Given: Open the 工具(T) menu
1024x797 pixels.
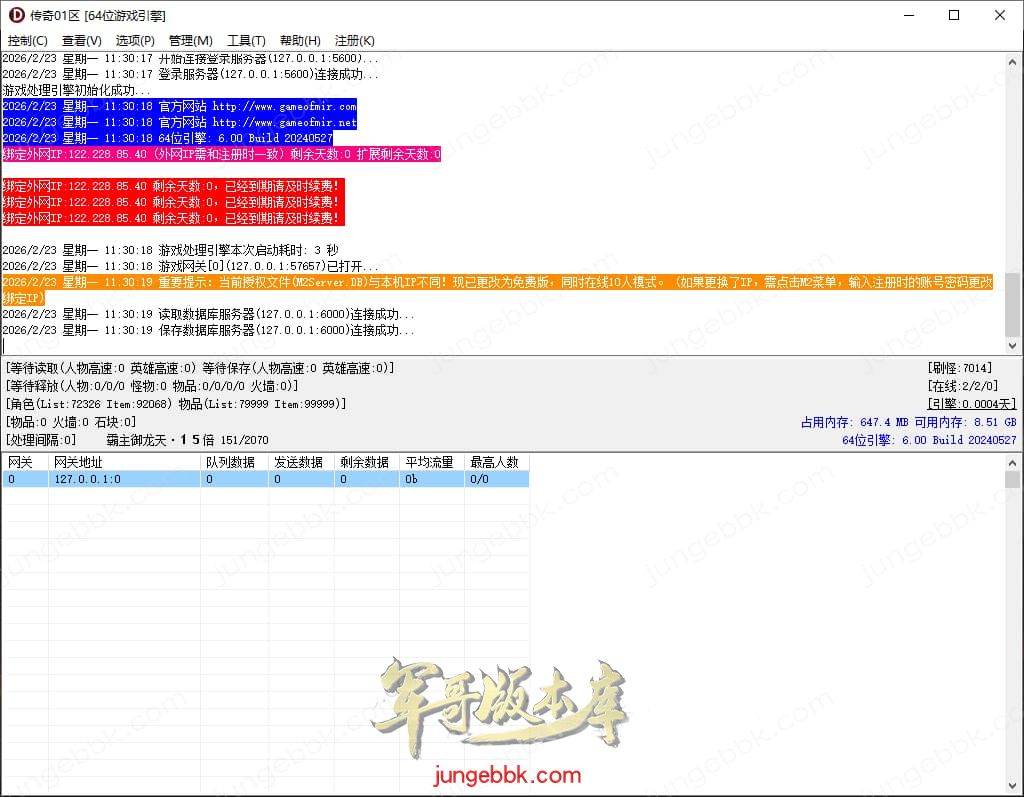Looking at the screenshot, I should (246, 41).
